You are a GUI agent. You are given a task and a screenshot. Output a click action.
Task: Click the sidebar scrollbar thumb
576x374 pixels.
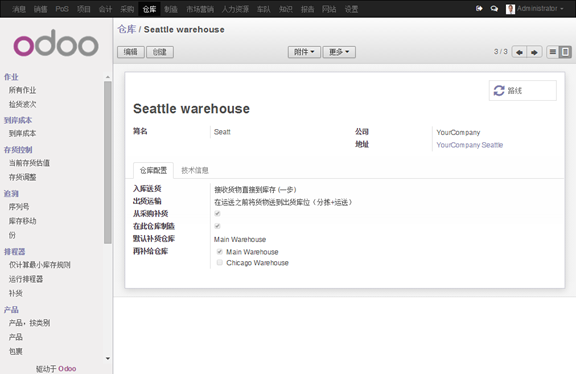108,162
